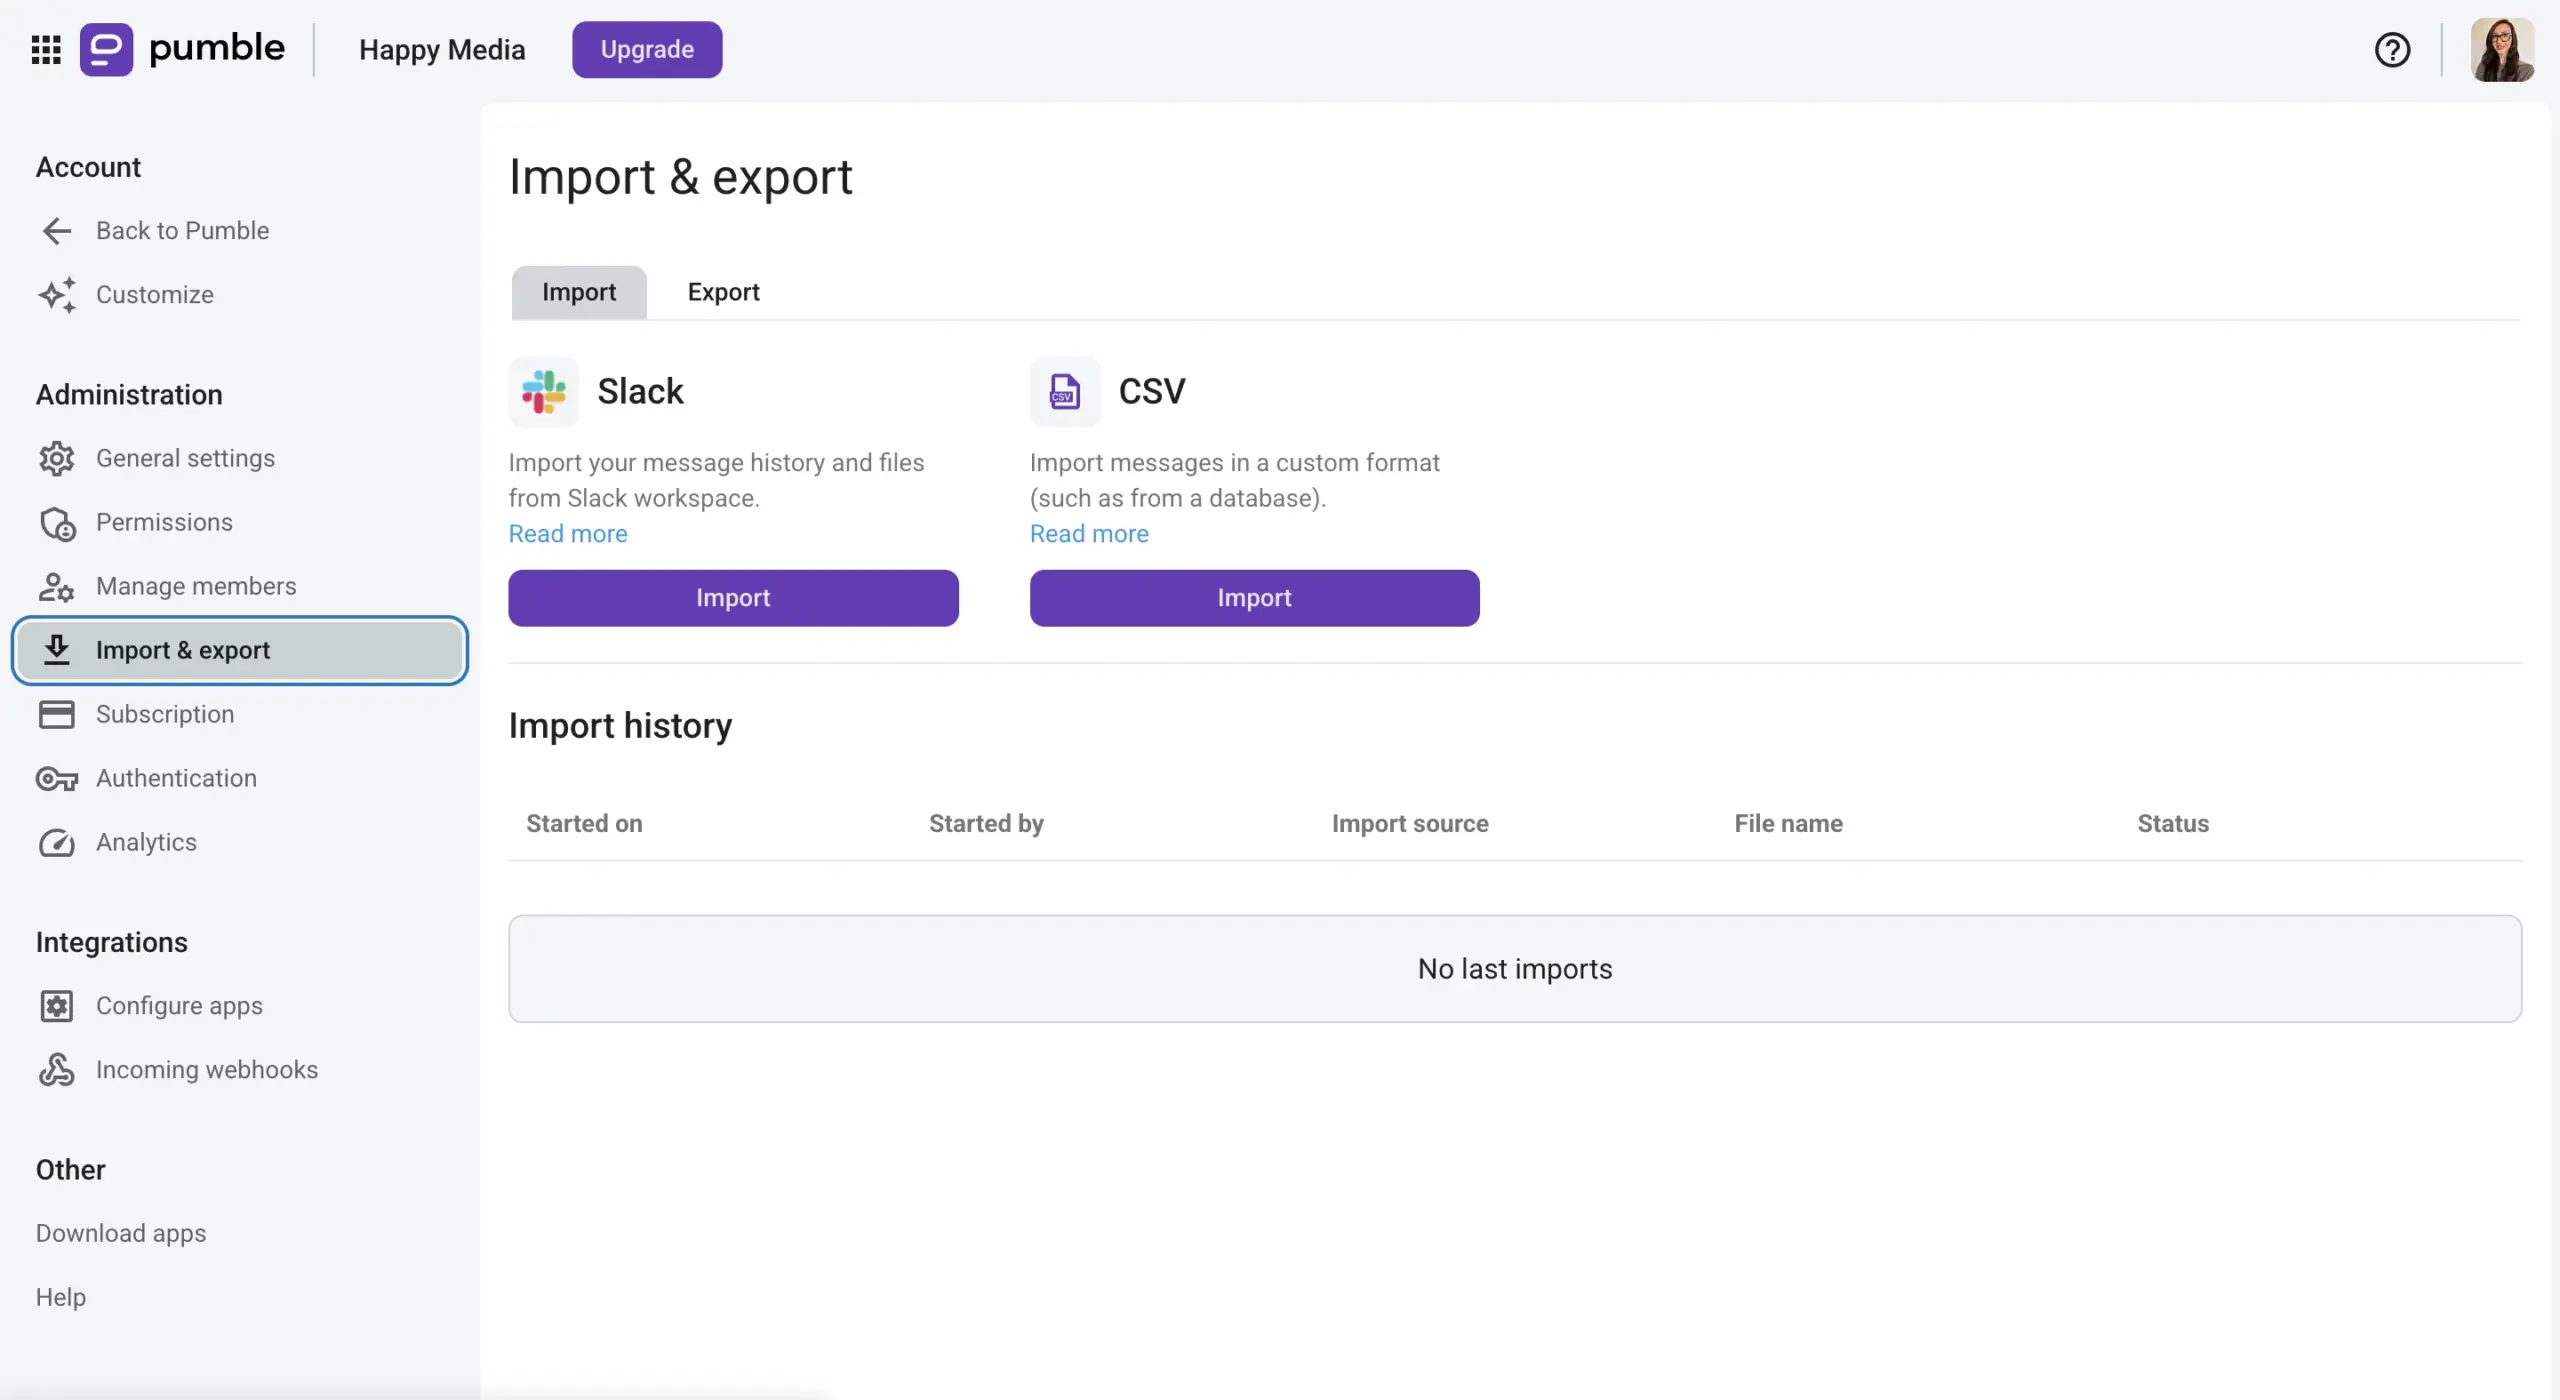Click the Import source column header

coord(1410,823)
